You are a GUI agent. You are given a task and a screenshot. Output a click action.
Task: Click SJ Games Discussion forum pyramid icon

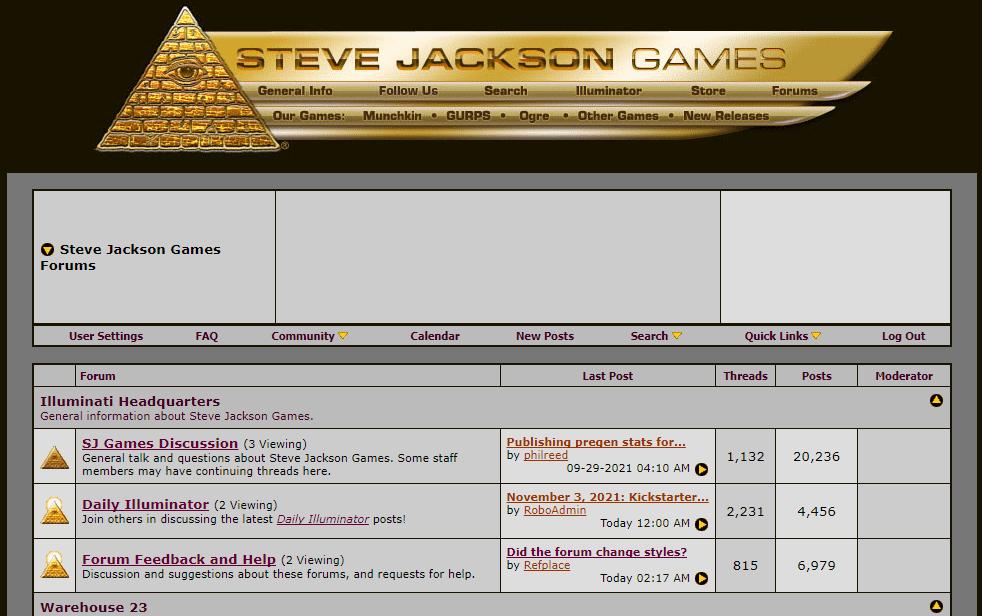click(54, 457)
